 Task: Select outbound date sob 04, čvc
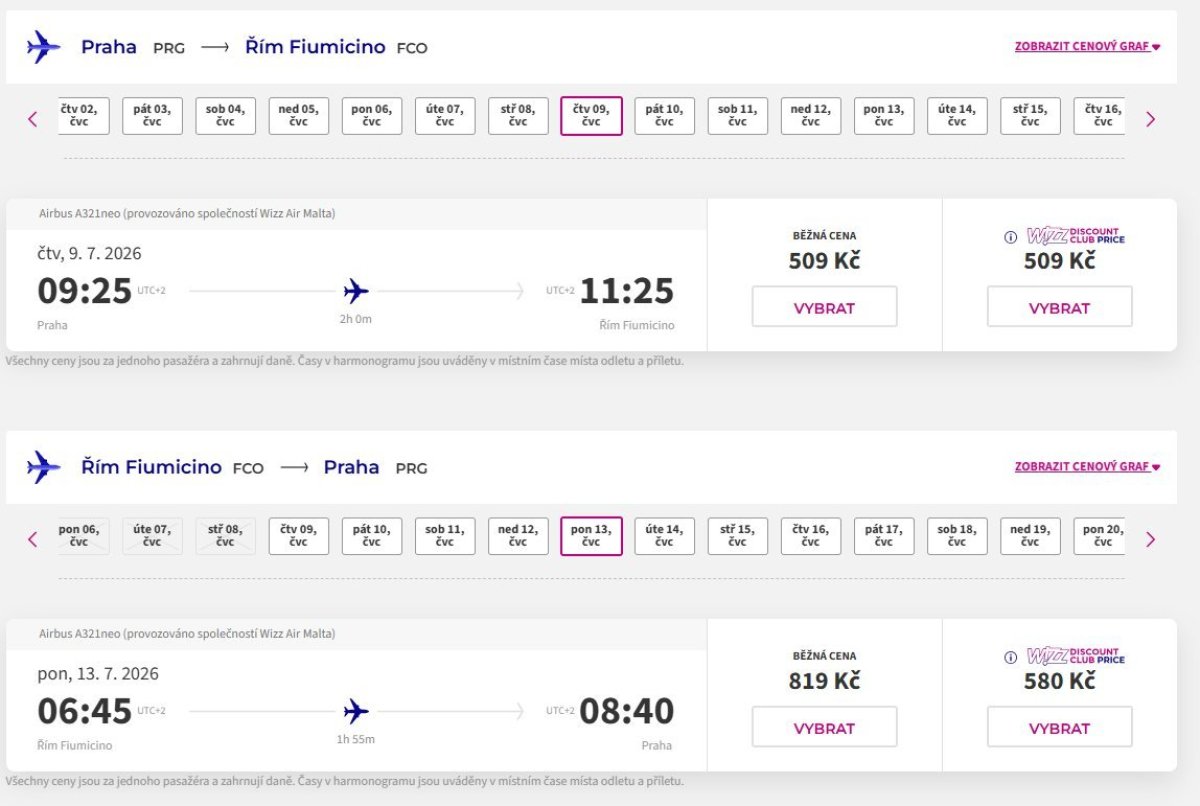[225, 116]
